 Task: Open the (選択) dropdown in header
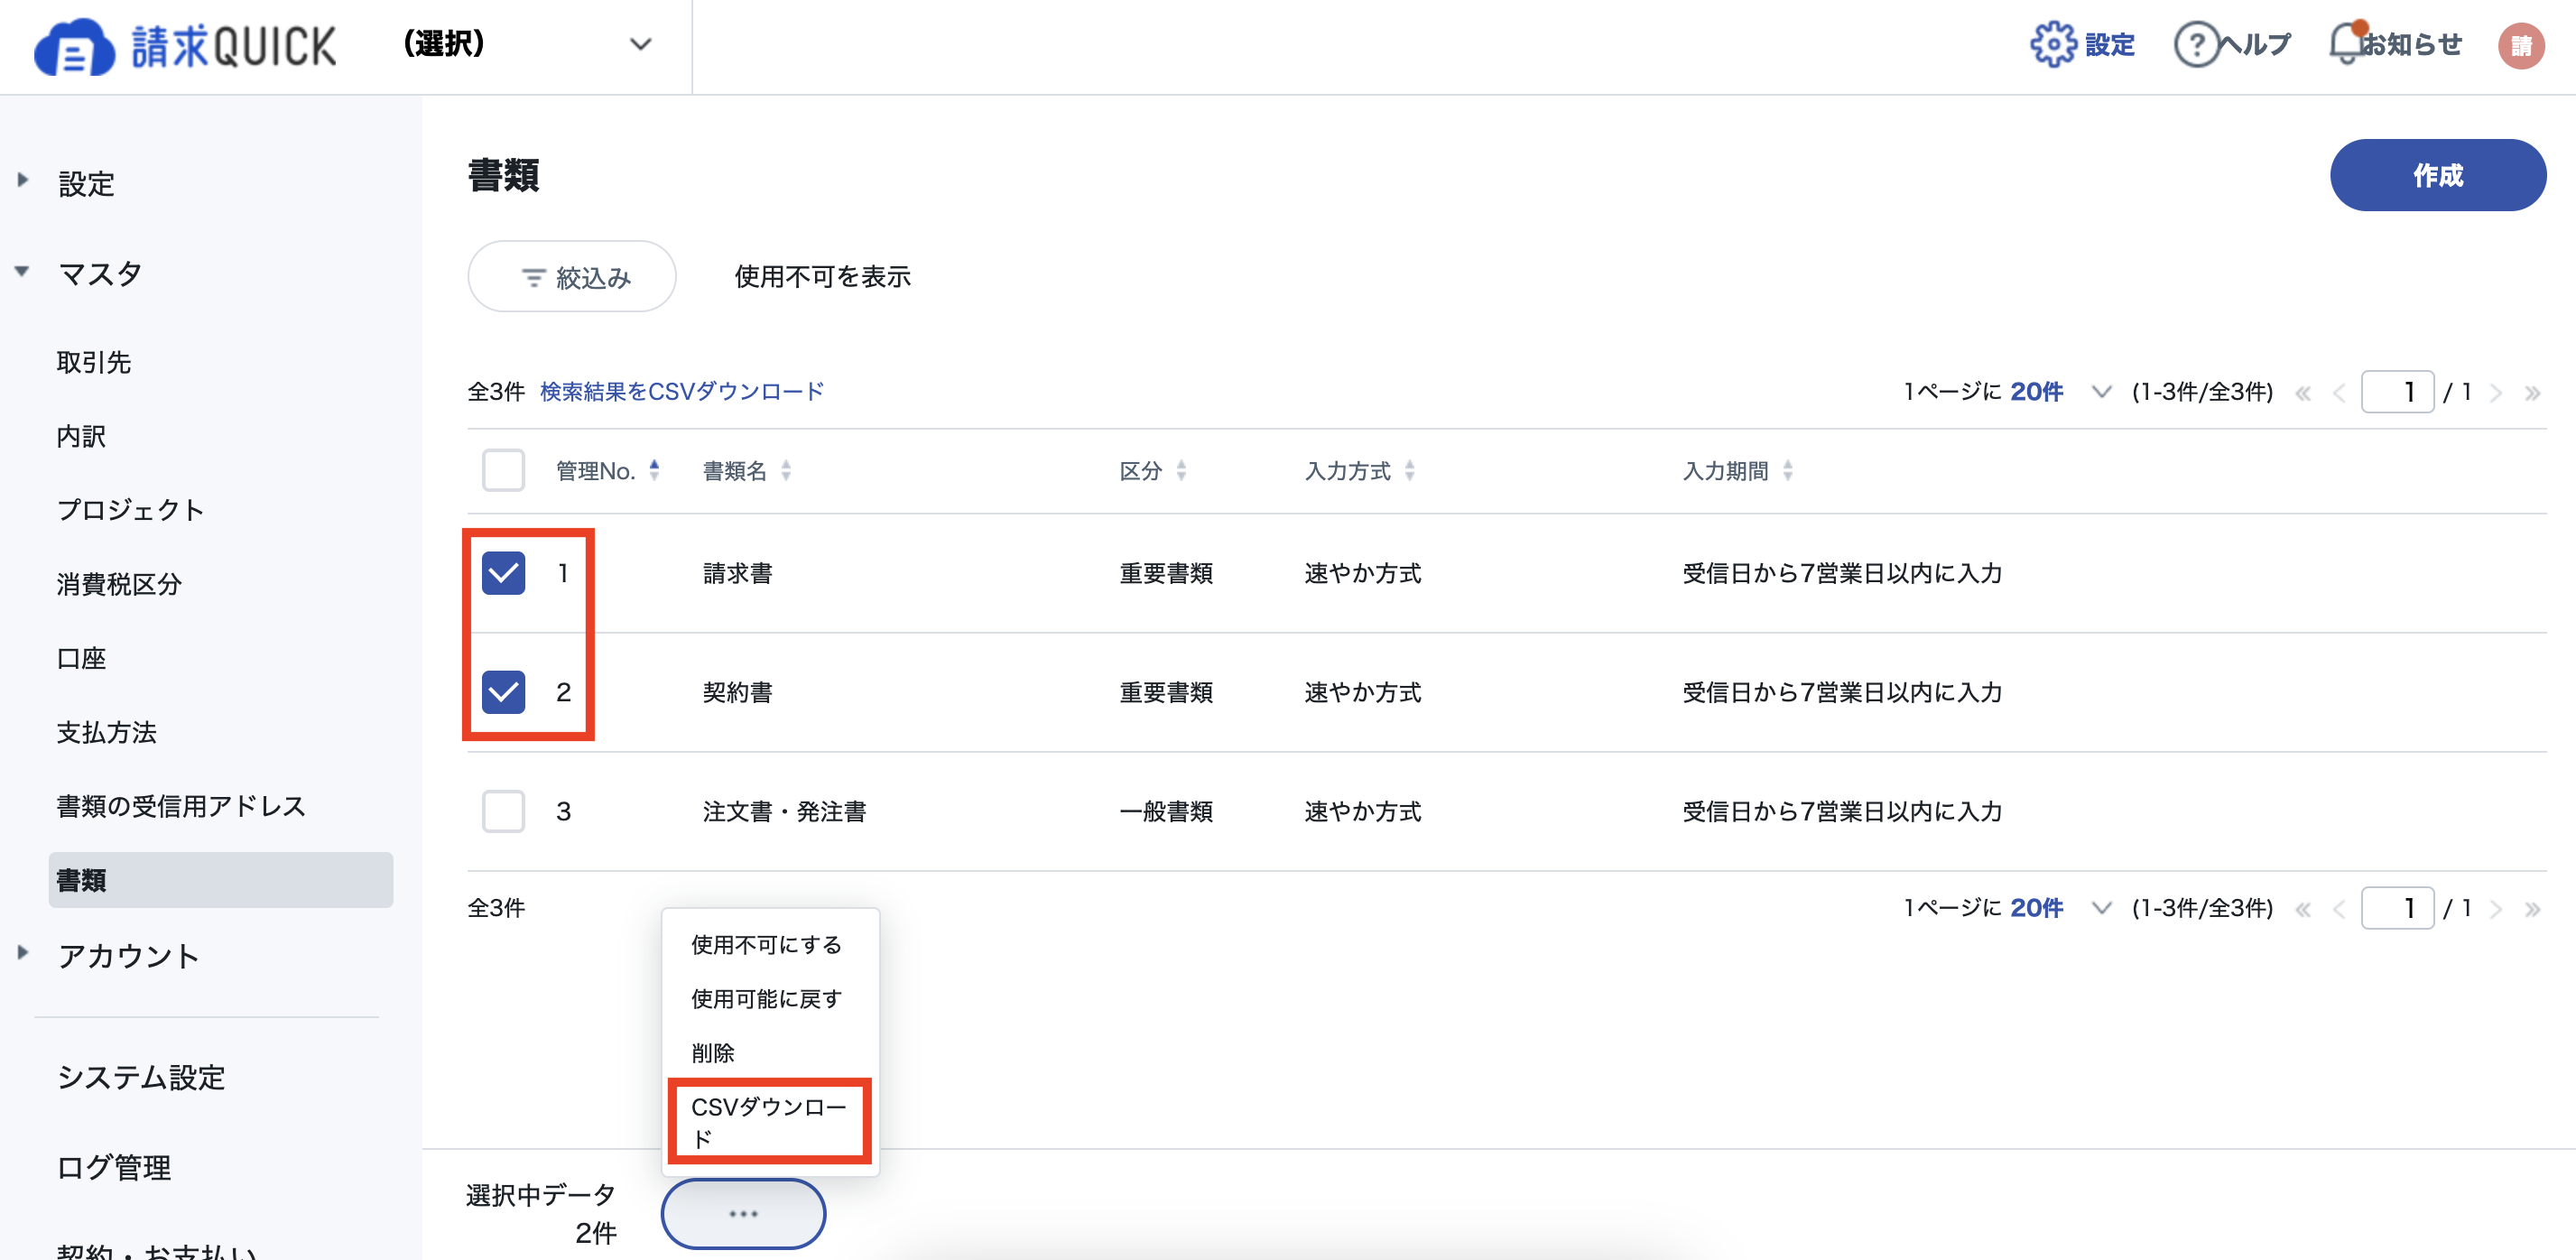[527, 44]
